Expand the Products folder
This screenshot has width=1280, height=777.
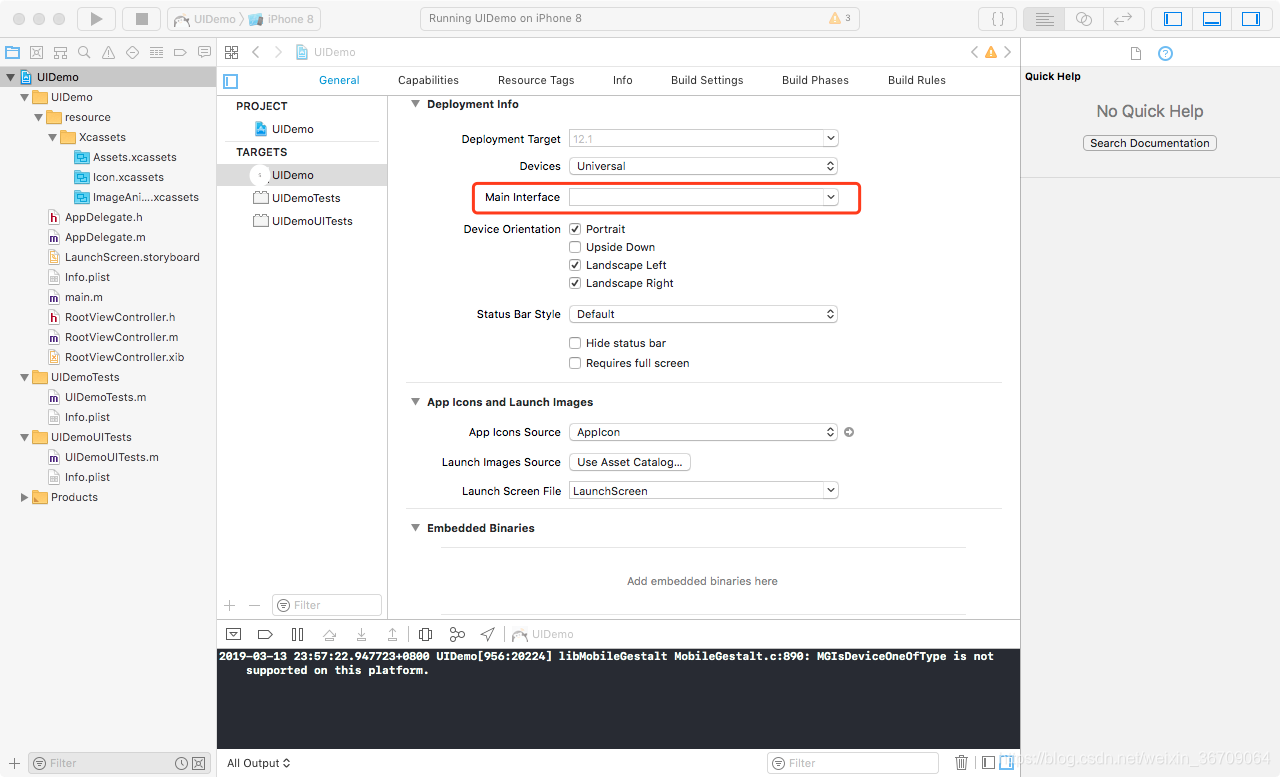(25, 497)
